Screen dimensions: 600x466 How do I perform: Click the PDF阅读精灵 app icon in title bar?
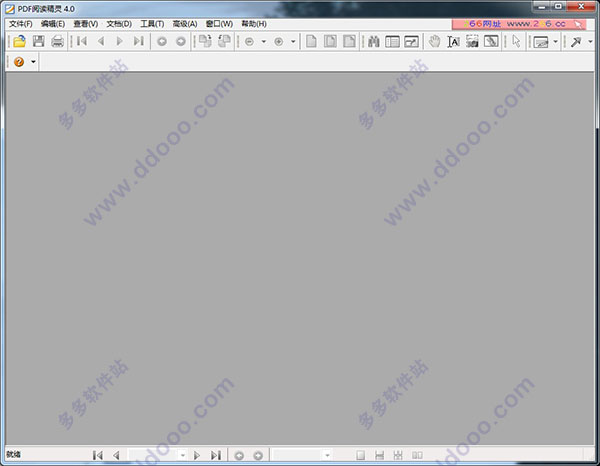coord(10,8)
